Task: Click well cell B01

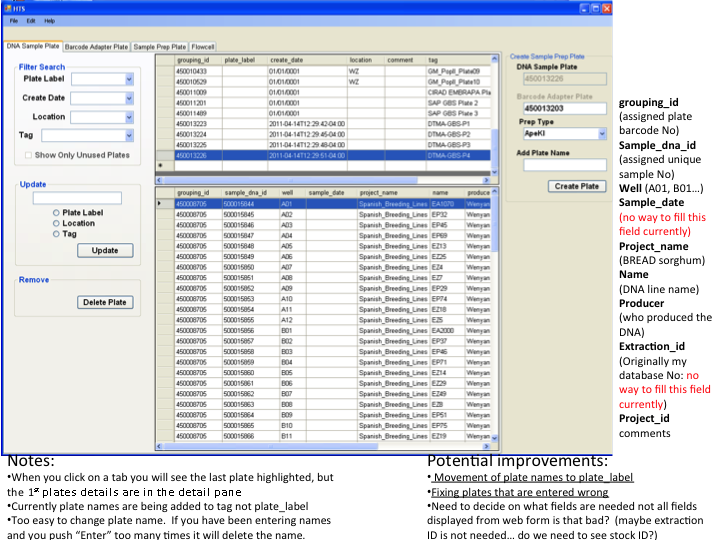Action: (x=292, y=331)
